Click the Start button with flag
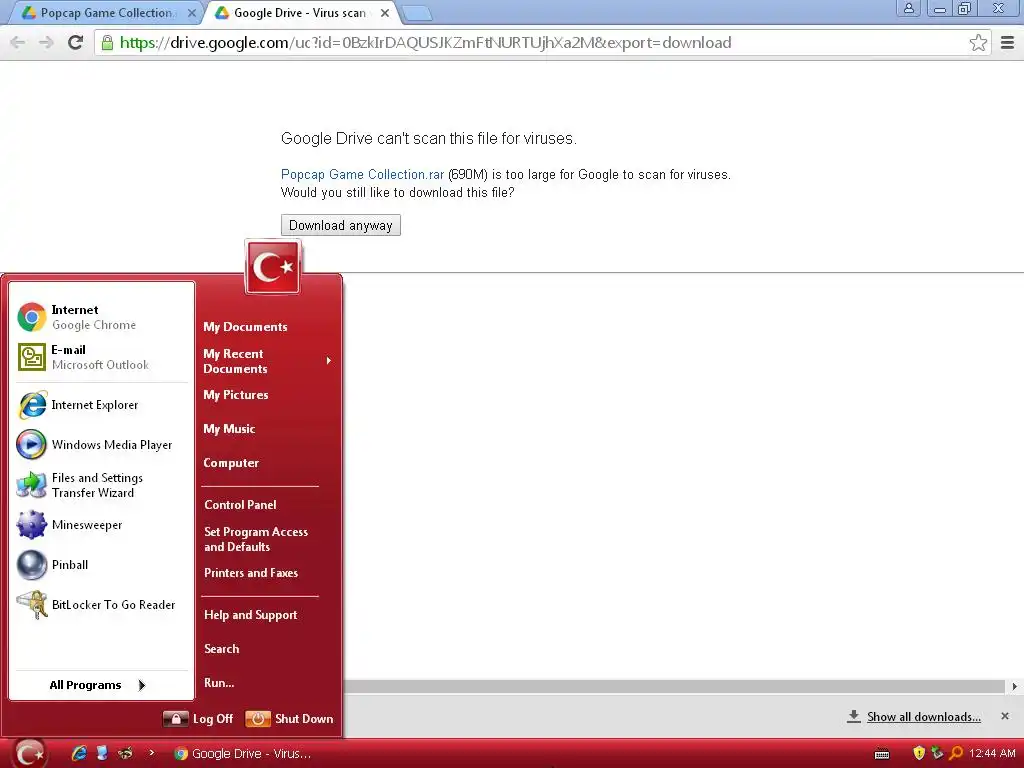 [x=29, y=754]
